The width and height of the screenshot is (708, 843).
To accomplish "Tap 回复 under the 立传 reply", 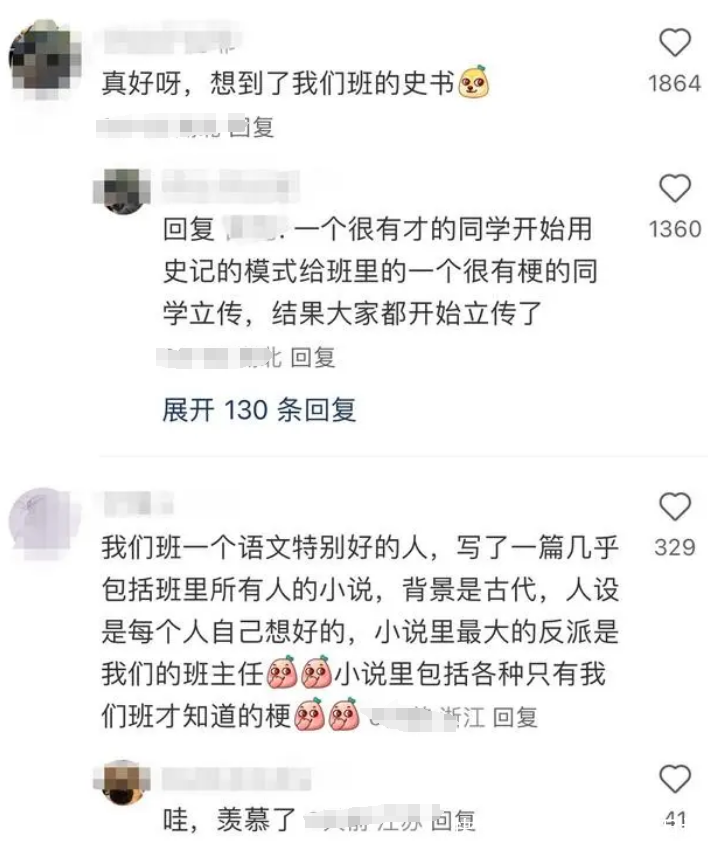I will (x=313, y=358).
